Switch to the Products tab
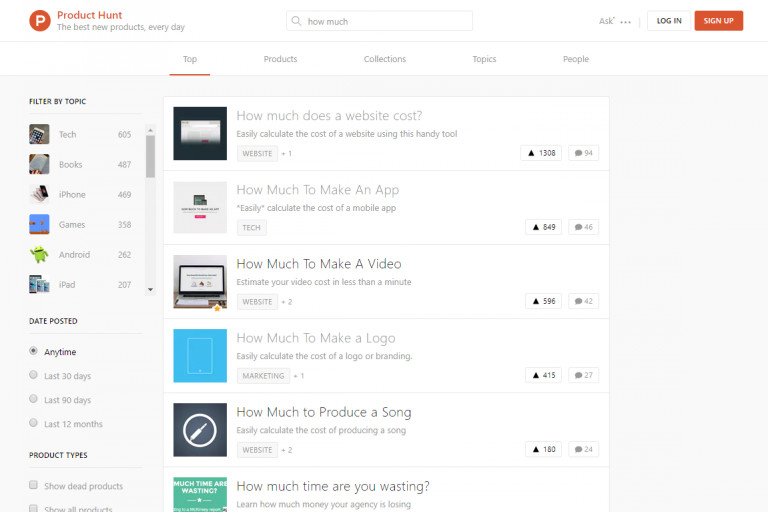Viewport: 768px width, 512px height. 280,59
